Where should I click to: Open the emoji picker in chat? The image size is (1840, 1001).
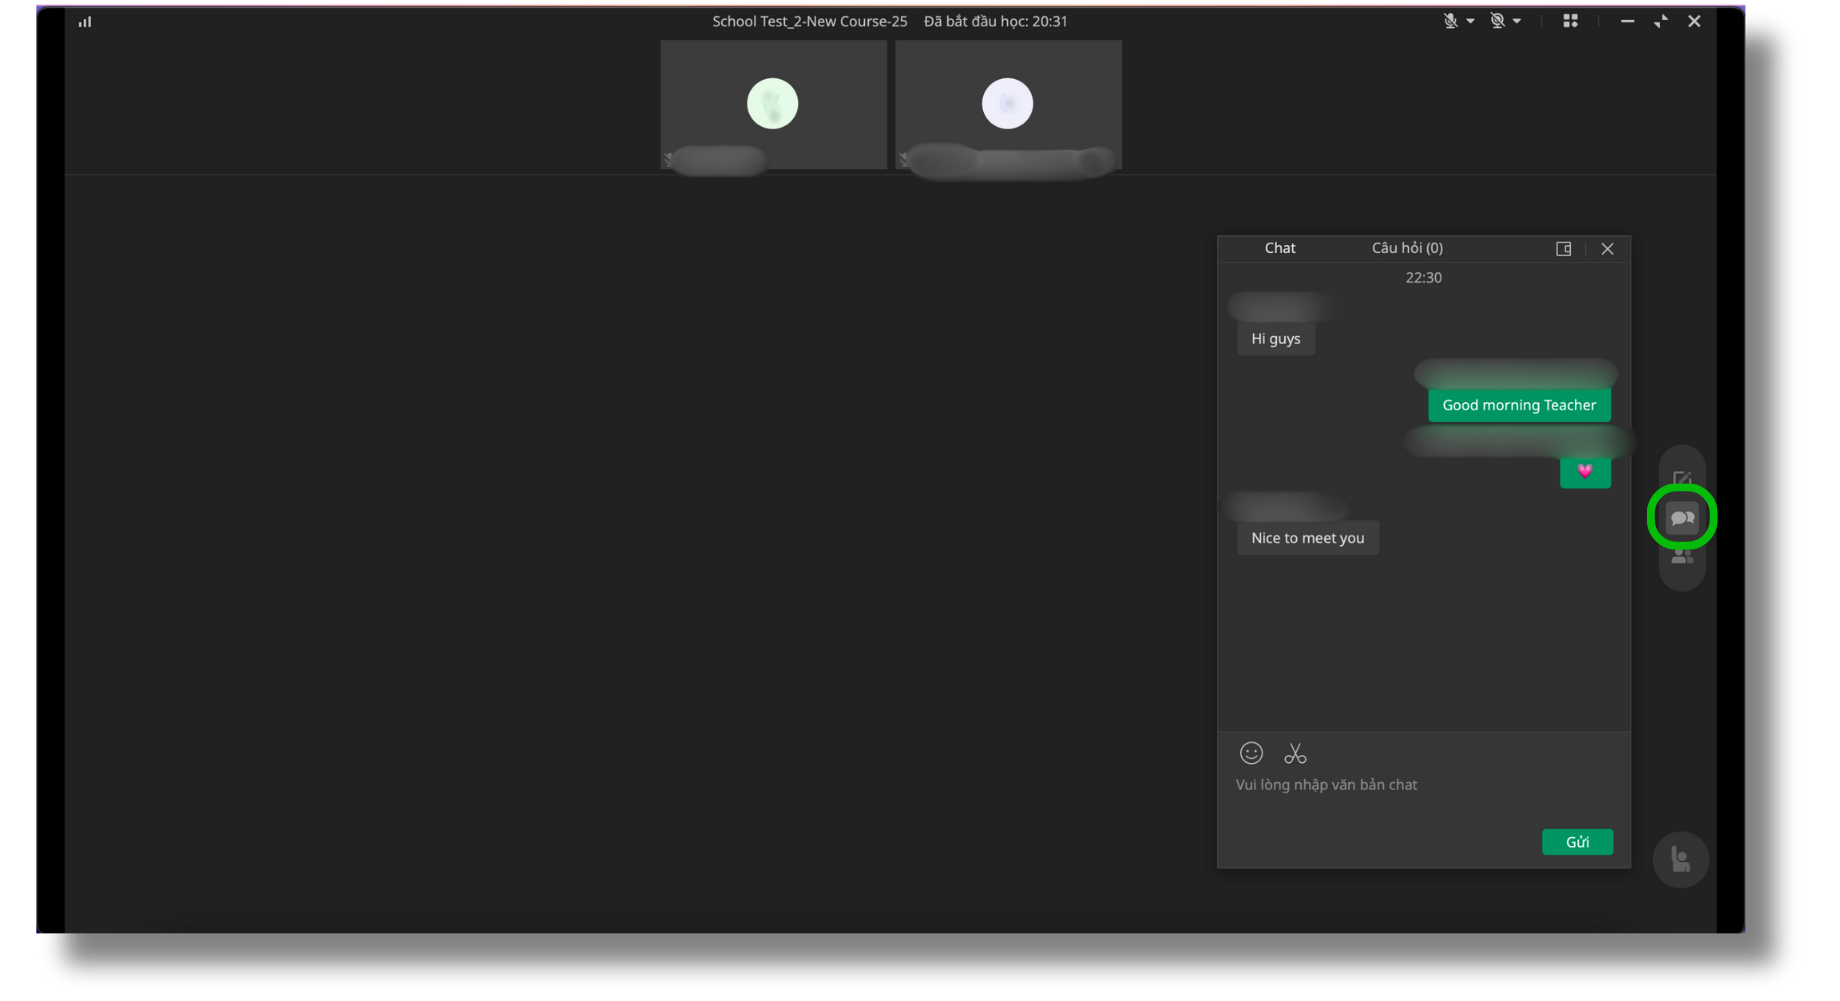[x=1251, y=753]
